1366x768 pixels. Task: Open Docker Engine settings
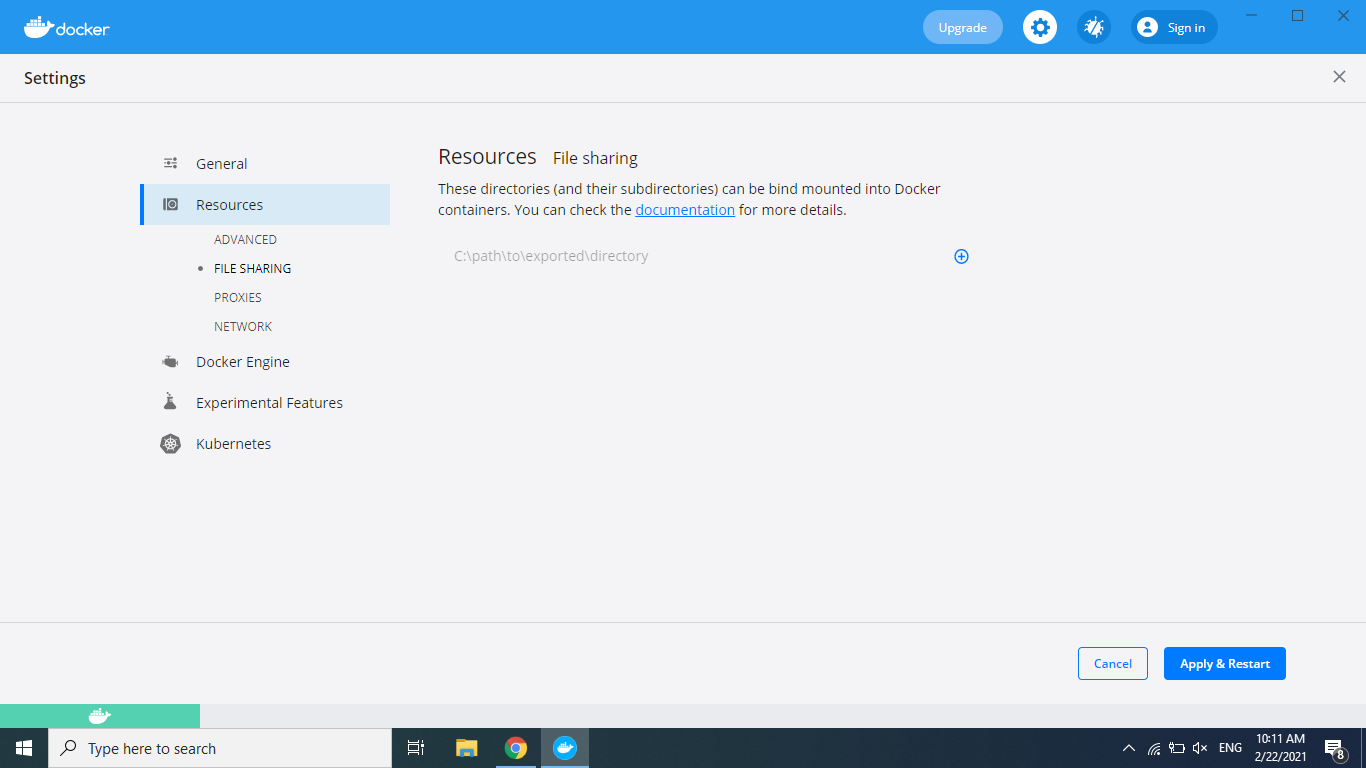pos(265,361)
